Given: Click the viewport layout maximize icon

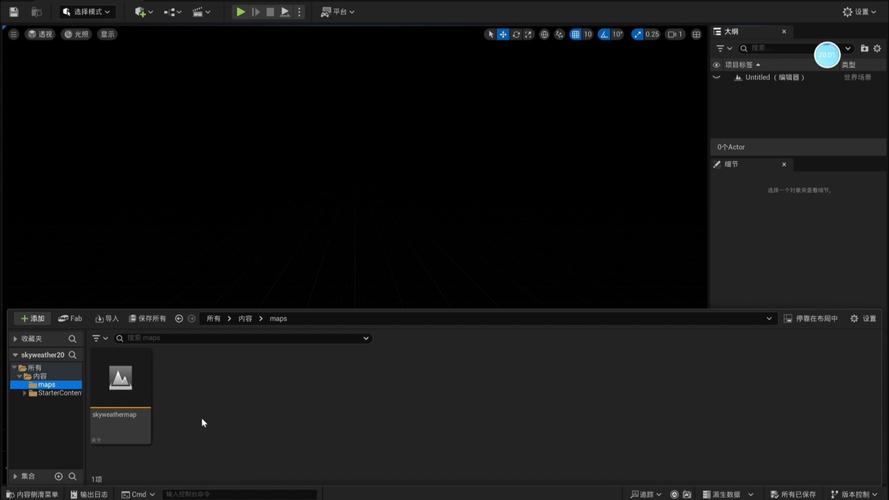Looking at the screenshot, I should click(696, 34).
